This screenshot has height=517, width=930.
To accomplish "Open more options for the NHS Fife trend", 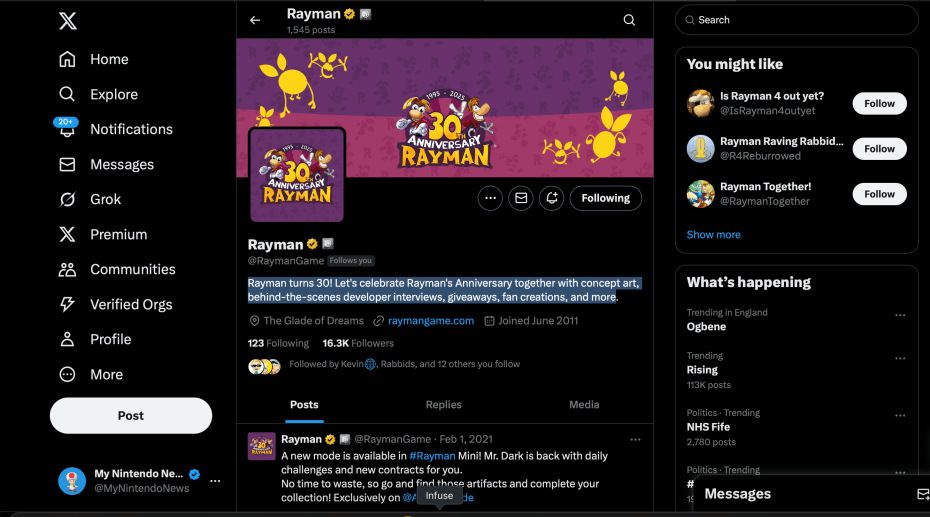I will 900,416.
